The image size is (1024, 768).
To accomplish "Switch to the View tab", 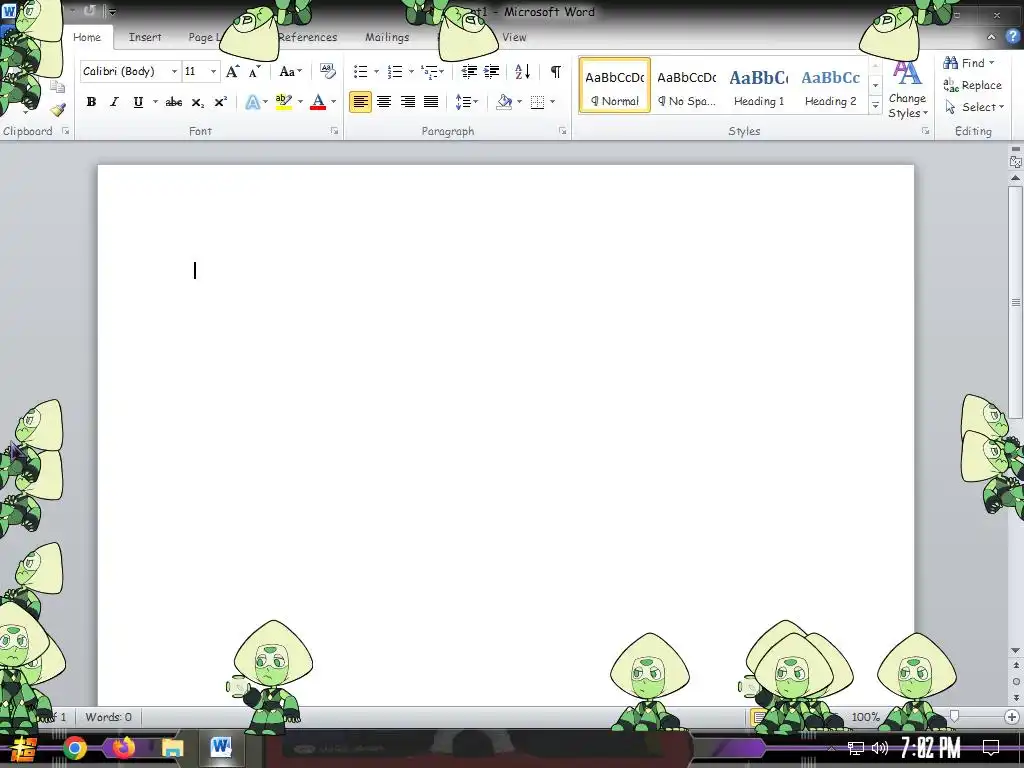I will [514, 37].
